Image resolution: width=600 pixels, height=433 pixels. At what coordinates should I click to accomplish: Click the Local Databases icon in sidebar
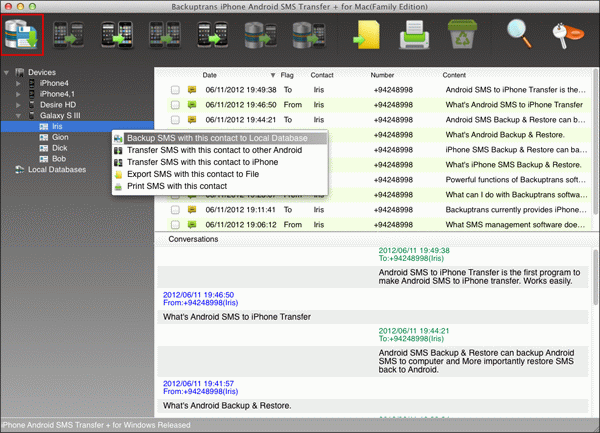tap(20, 169)
